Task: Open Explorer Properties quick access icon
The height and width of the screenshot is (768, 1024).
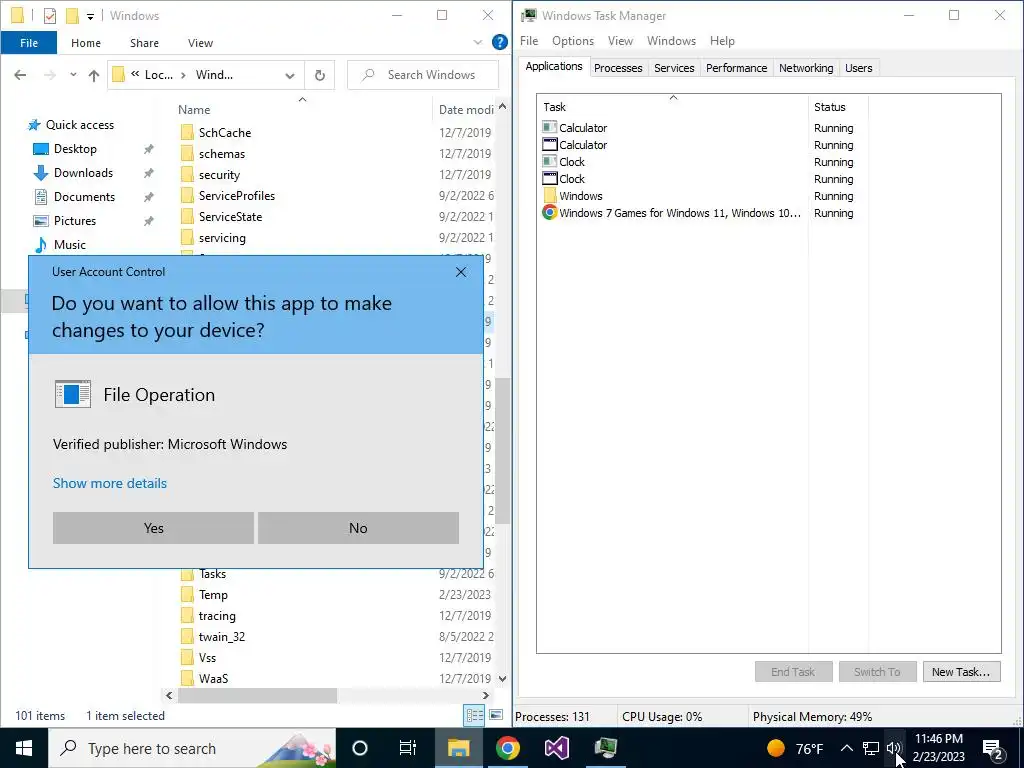Action: tap(50, 15)
